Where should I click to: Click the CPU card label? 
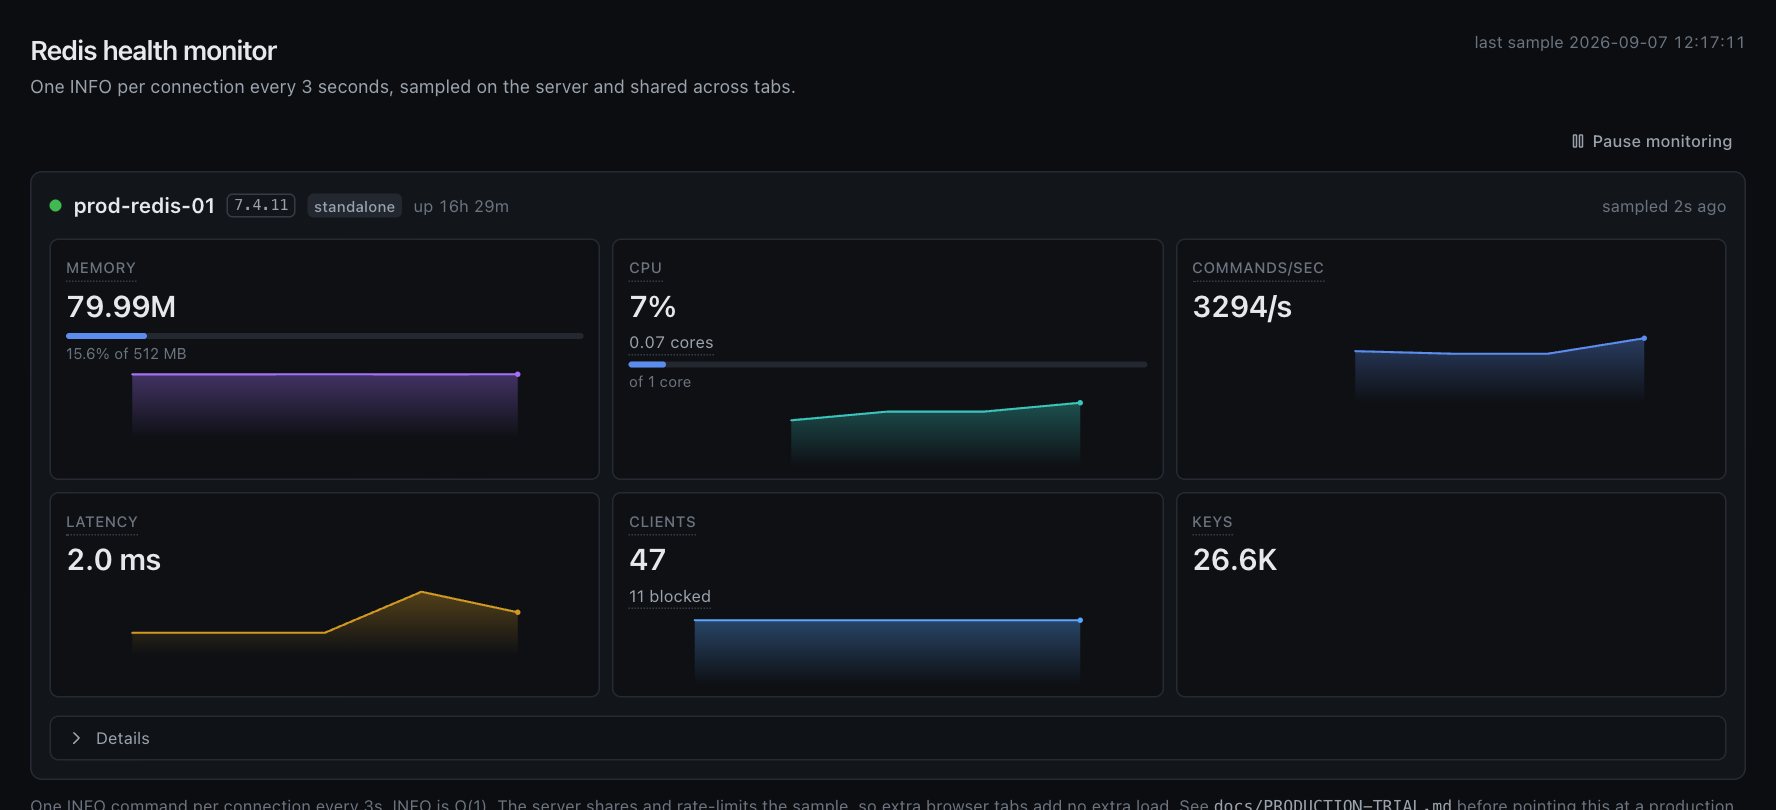tap(645, 268)
